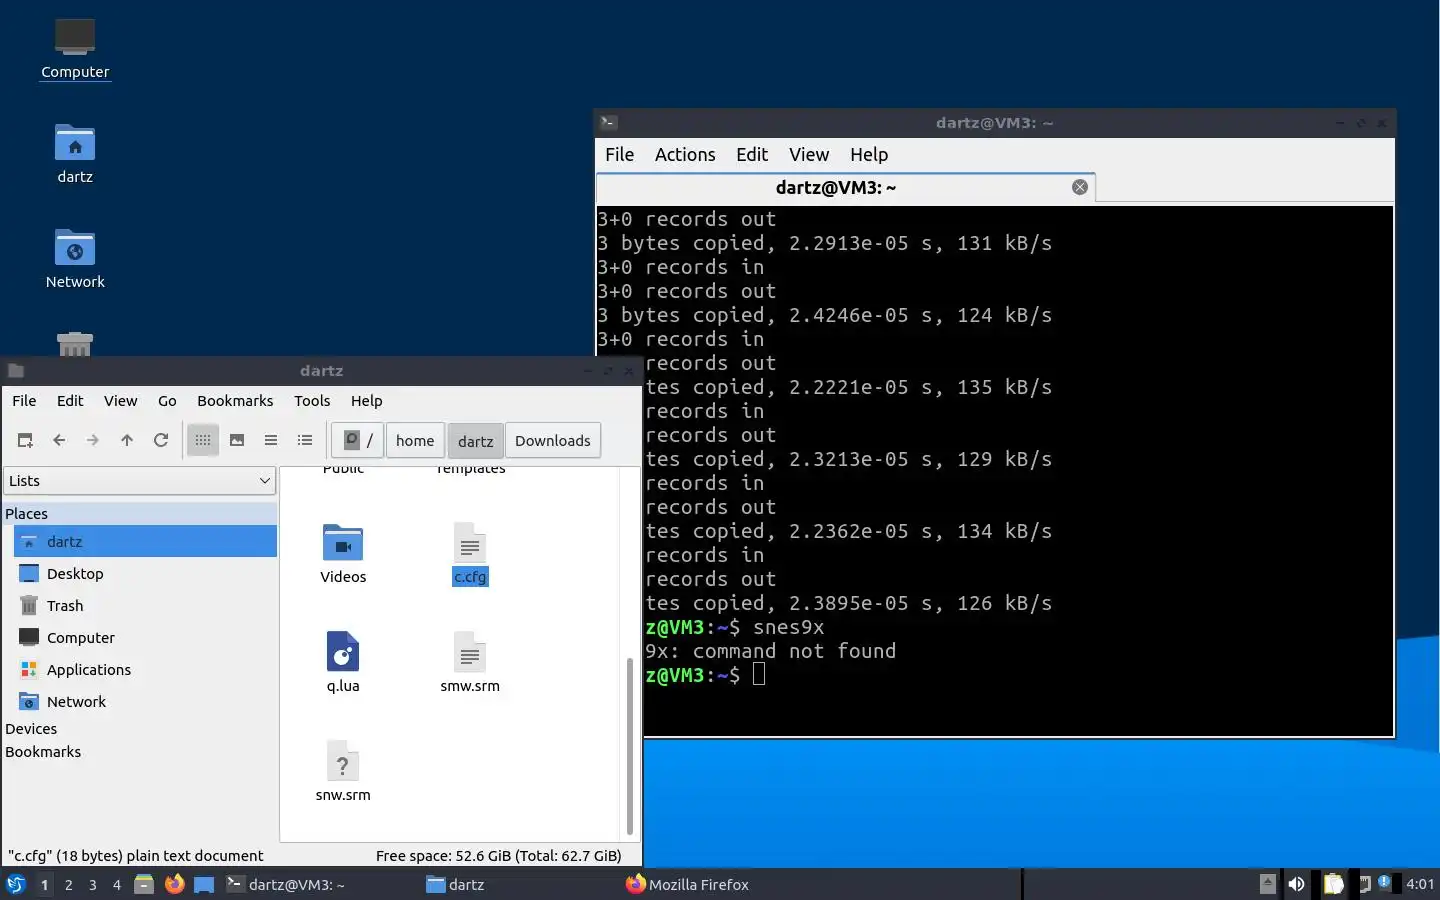
Task: Click the root path button
Action: pos(358,440)
